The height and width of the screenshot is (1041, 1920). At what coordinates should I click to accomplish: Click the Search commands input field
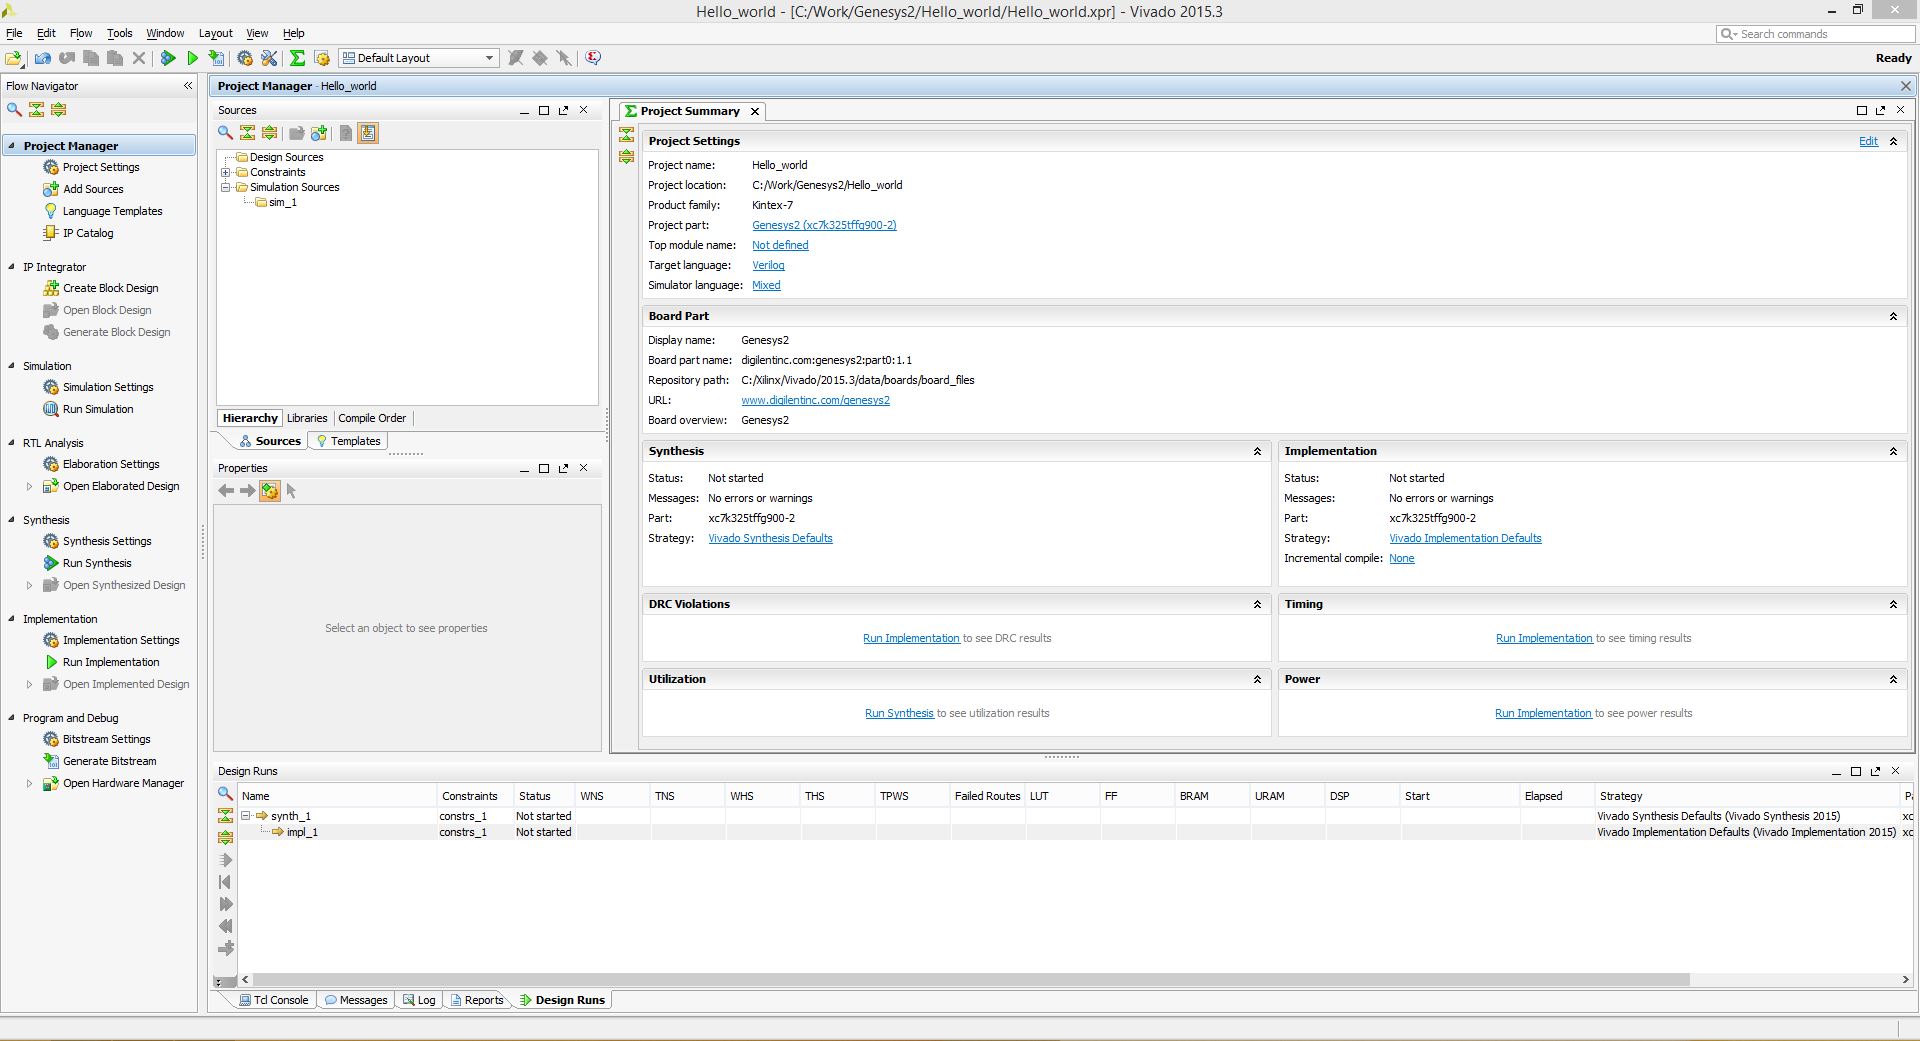point(1815,34)
